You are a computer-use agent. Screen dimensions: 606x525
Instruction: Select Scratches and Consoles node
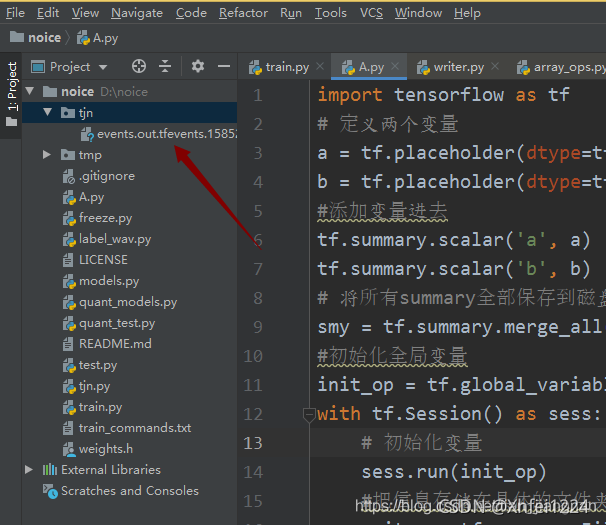[120, 491]
